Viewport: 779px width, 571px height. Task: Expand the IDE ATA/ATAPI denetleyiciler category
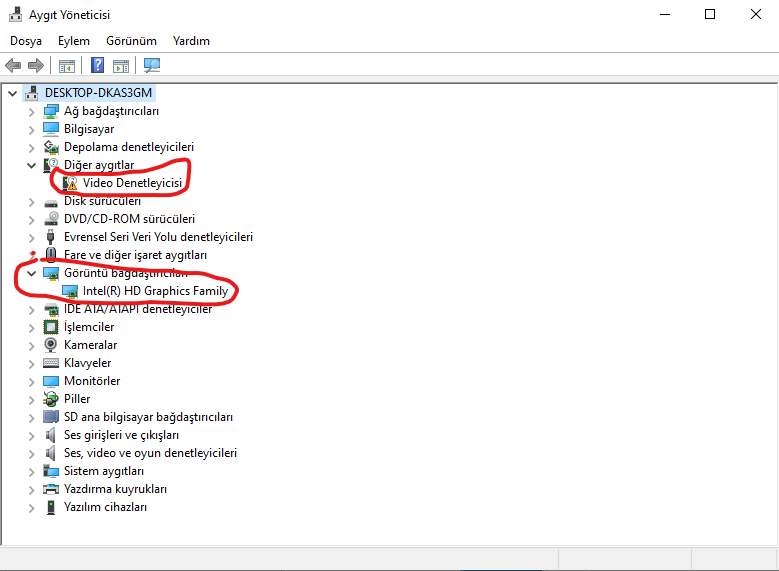click(x=31, y=310)
